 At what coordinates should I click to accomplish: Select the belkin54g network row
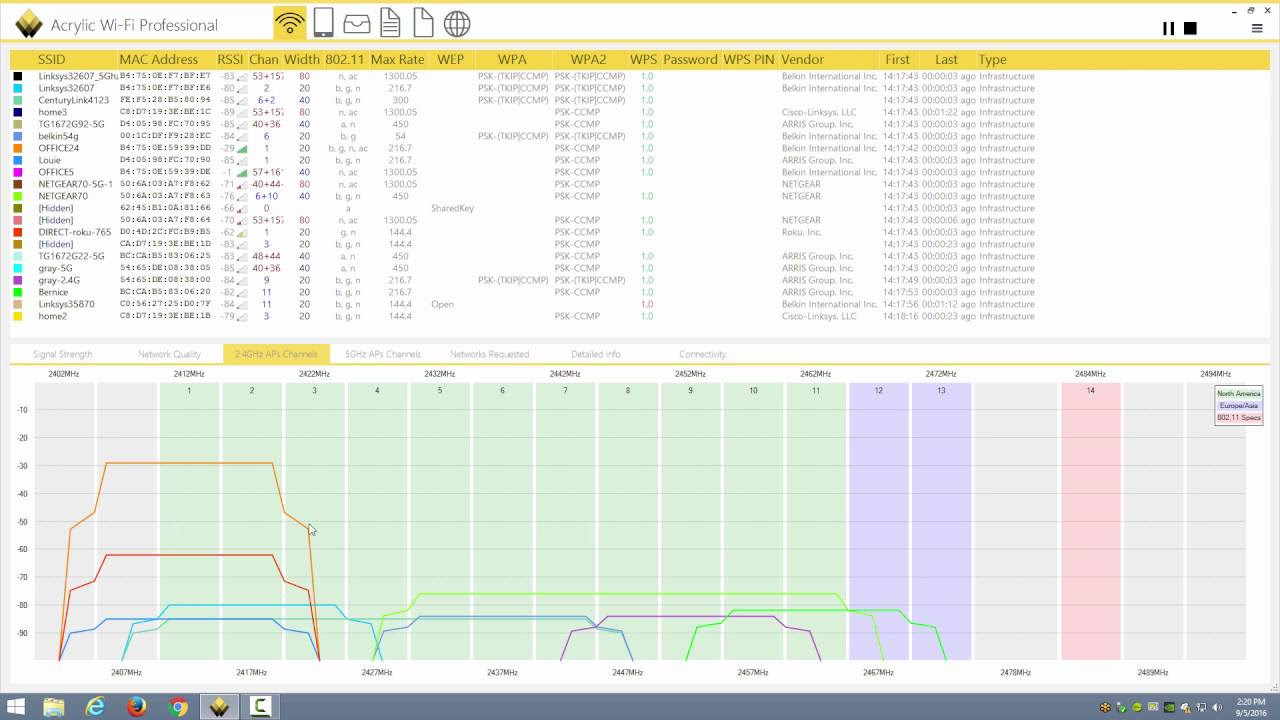click(640, 136)
